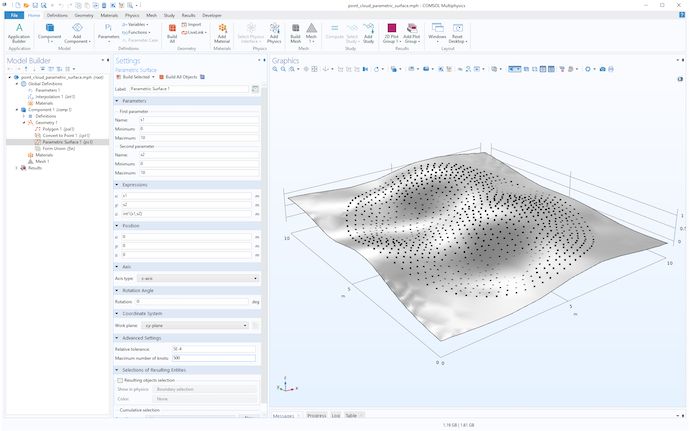
Task: Click icon next to the Label field
Action: pos(255,89)
